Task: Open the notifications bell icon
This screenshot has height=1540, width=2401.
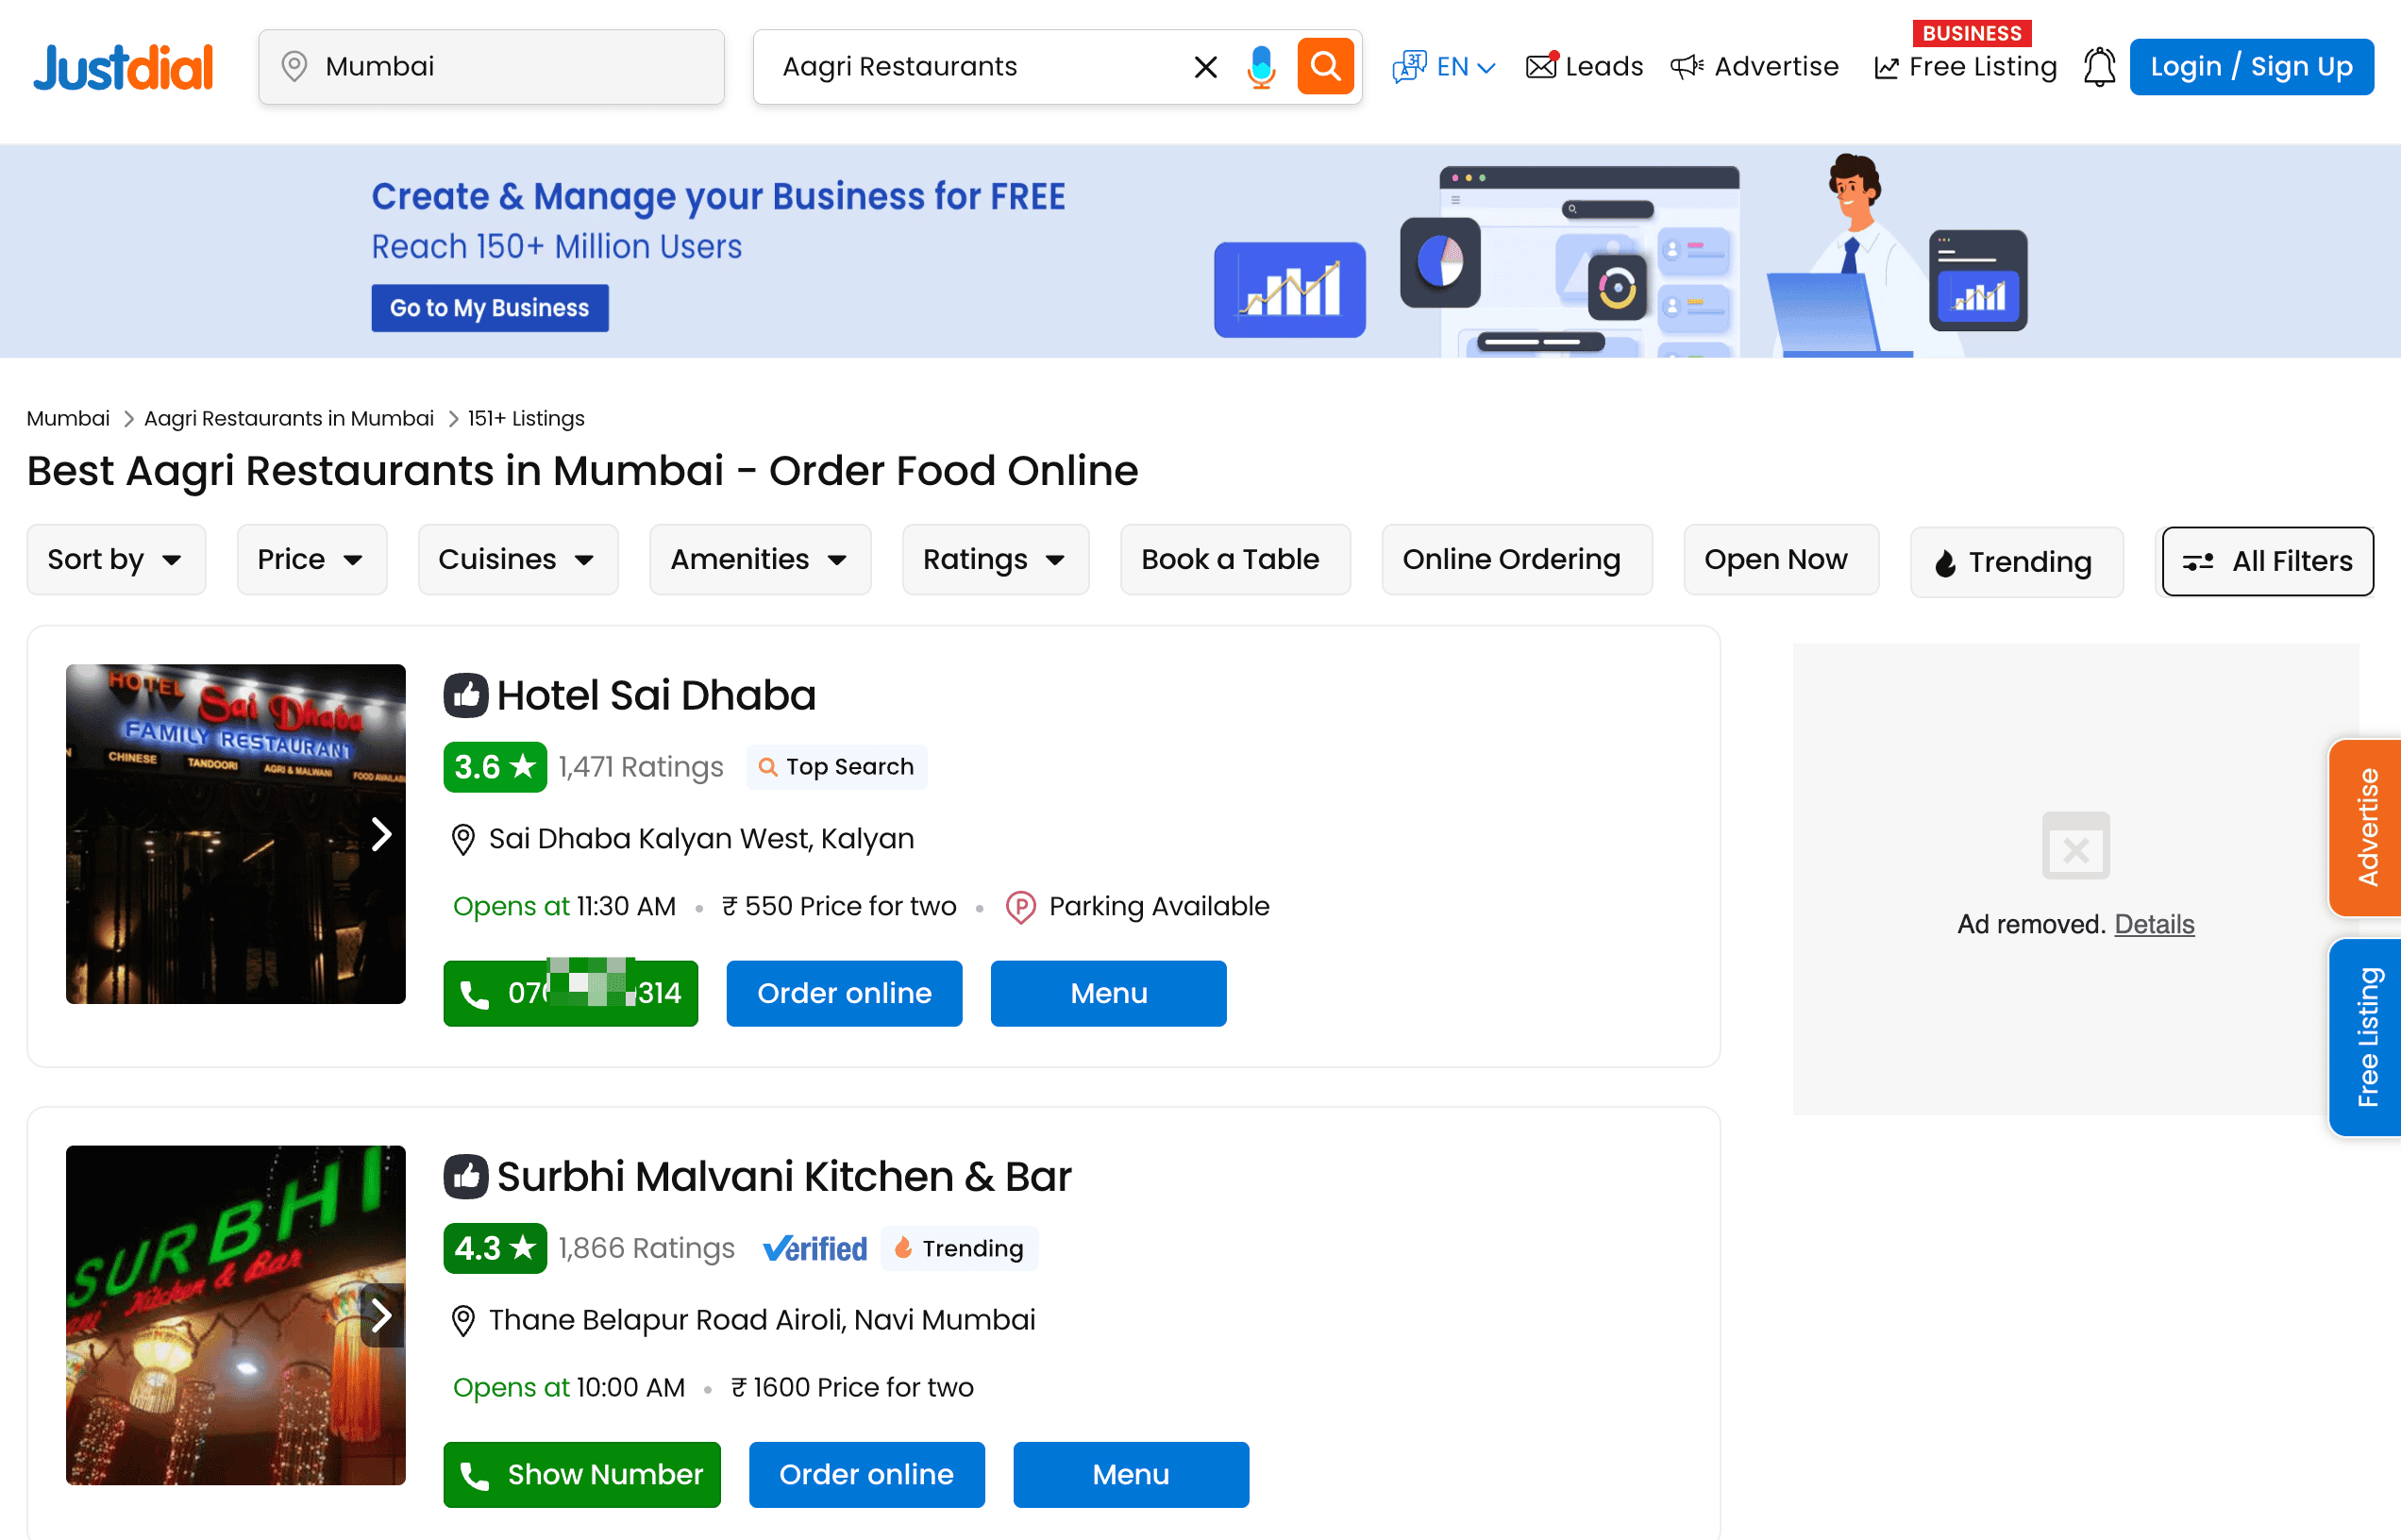Action: point(2098,67)
